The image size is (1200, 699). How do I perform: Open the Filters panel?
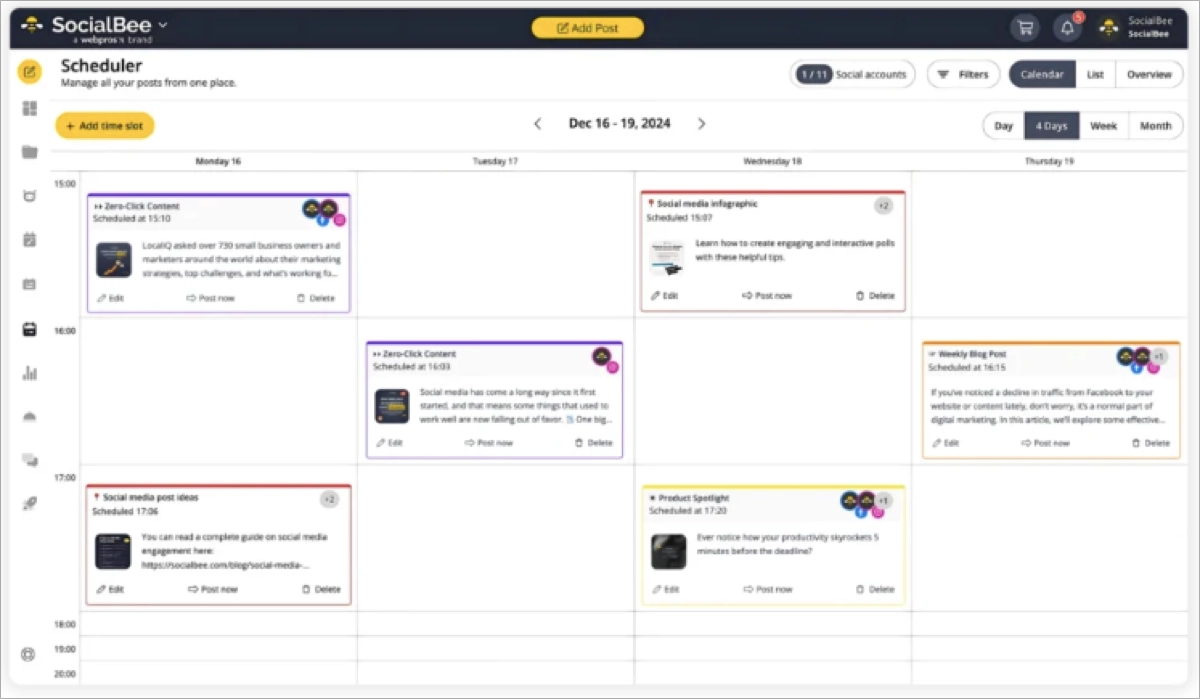tap(962, 74)
